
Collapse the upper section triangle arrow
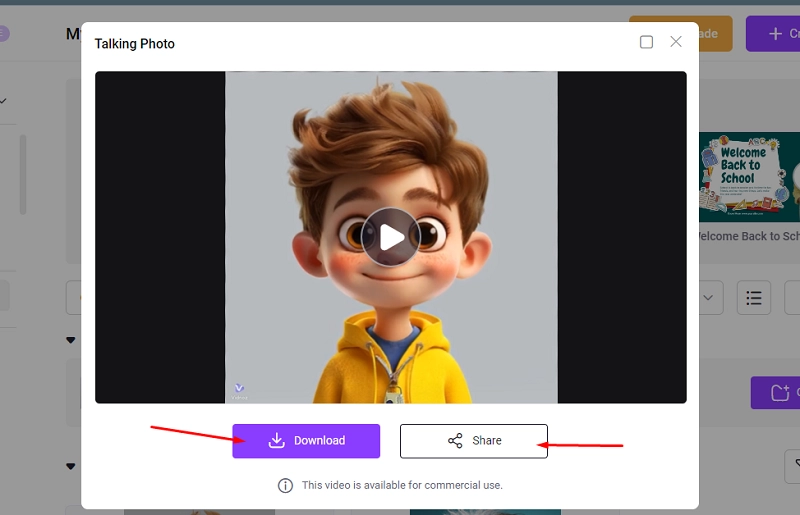pos(70,341)
